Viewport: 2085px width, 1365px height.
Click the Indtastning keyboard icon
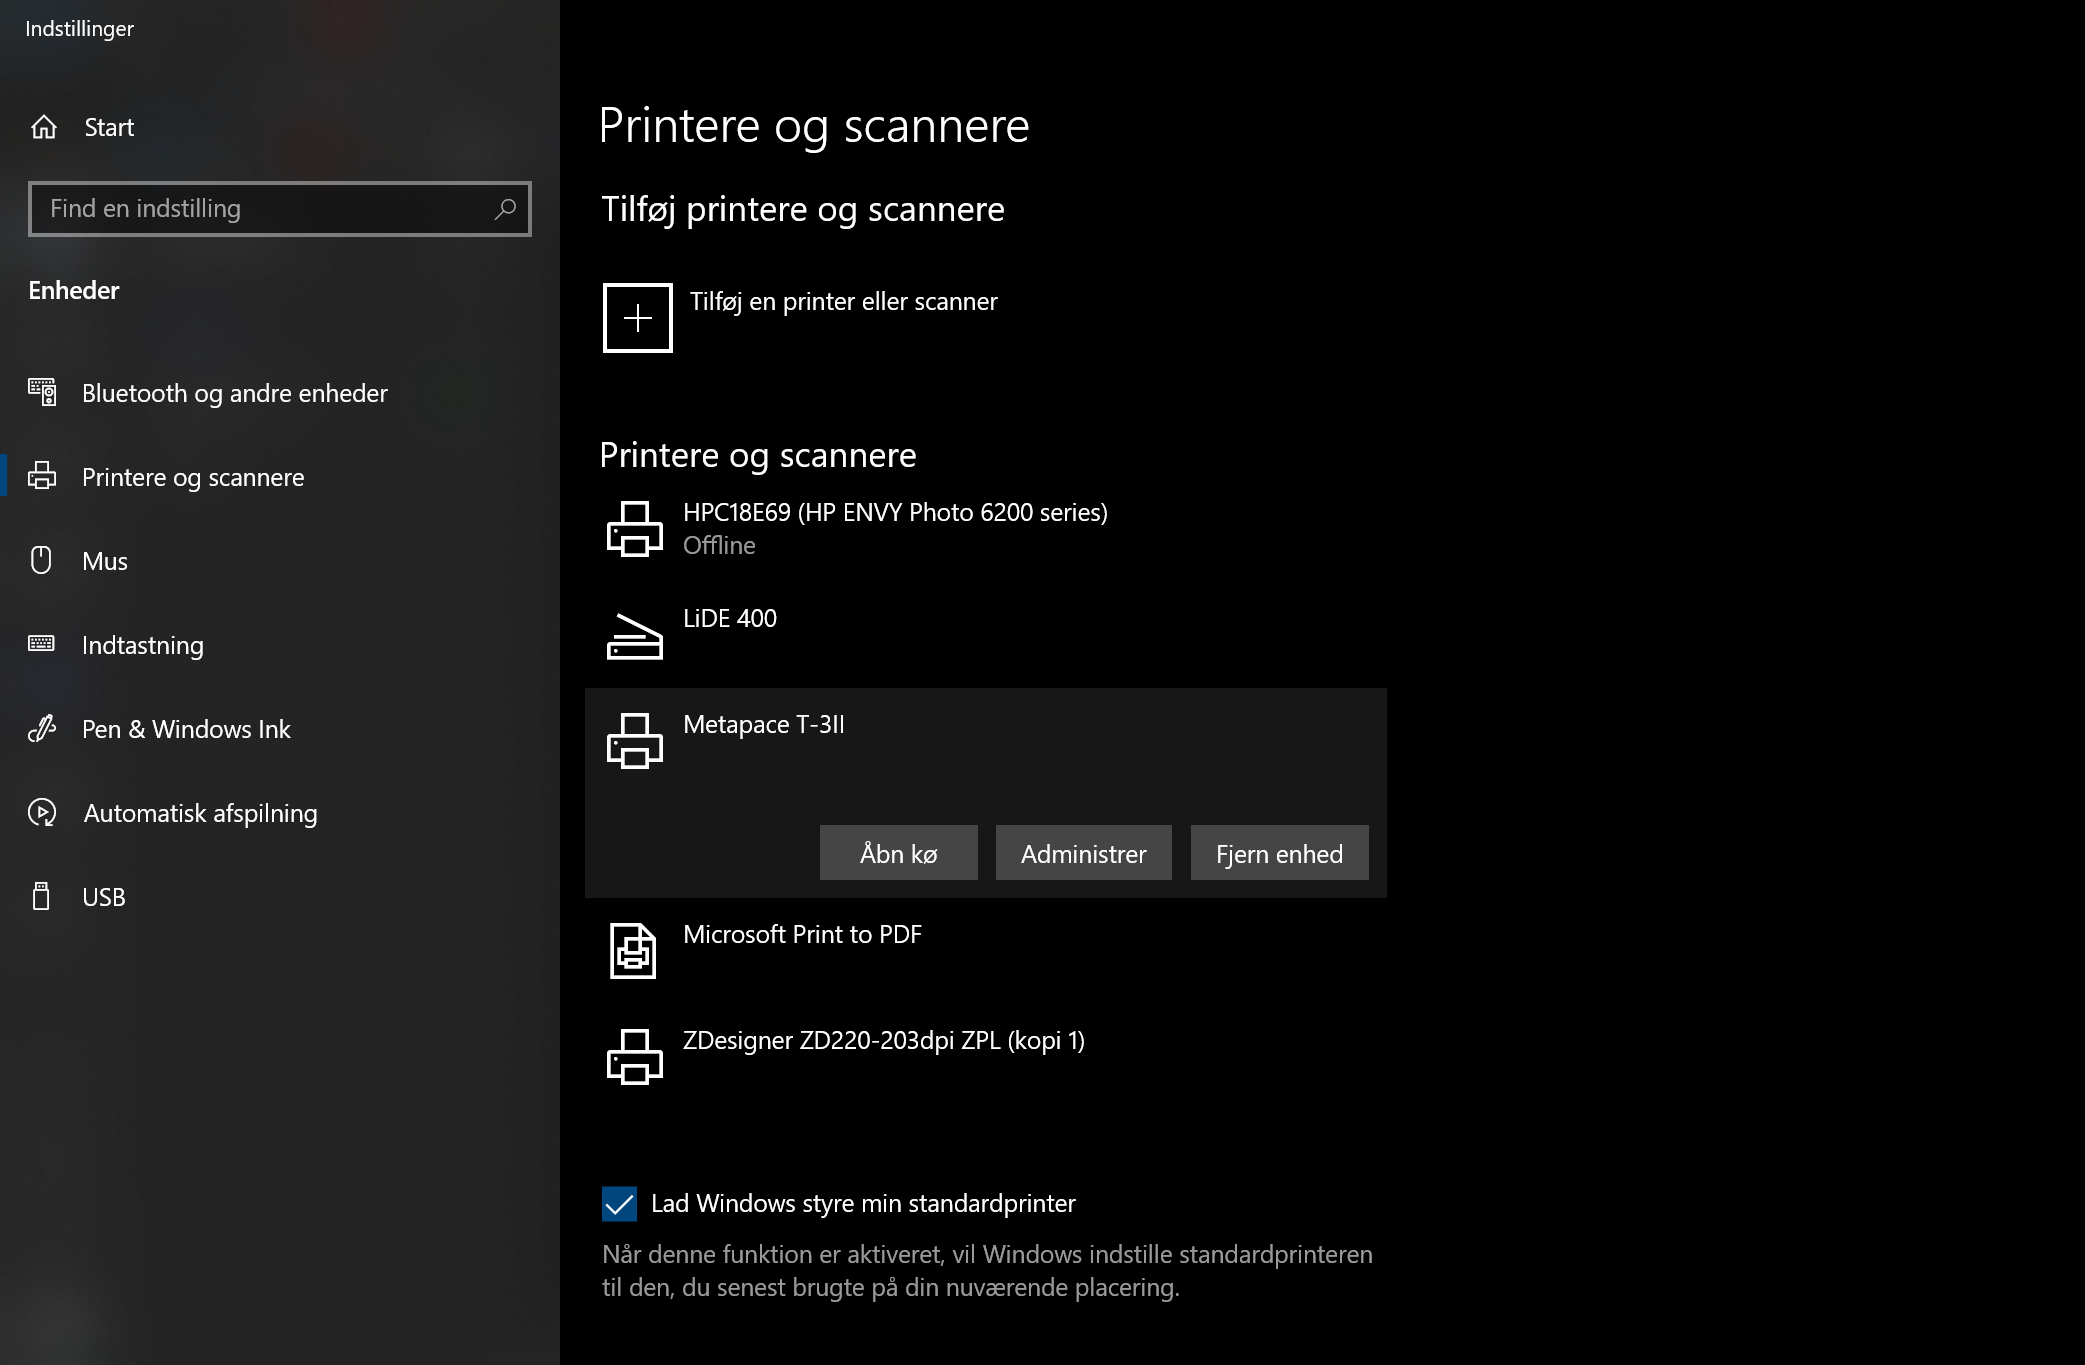(x=42, y=644)
